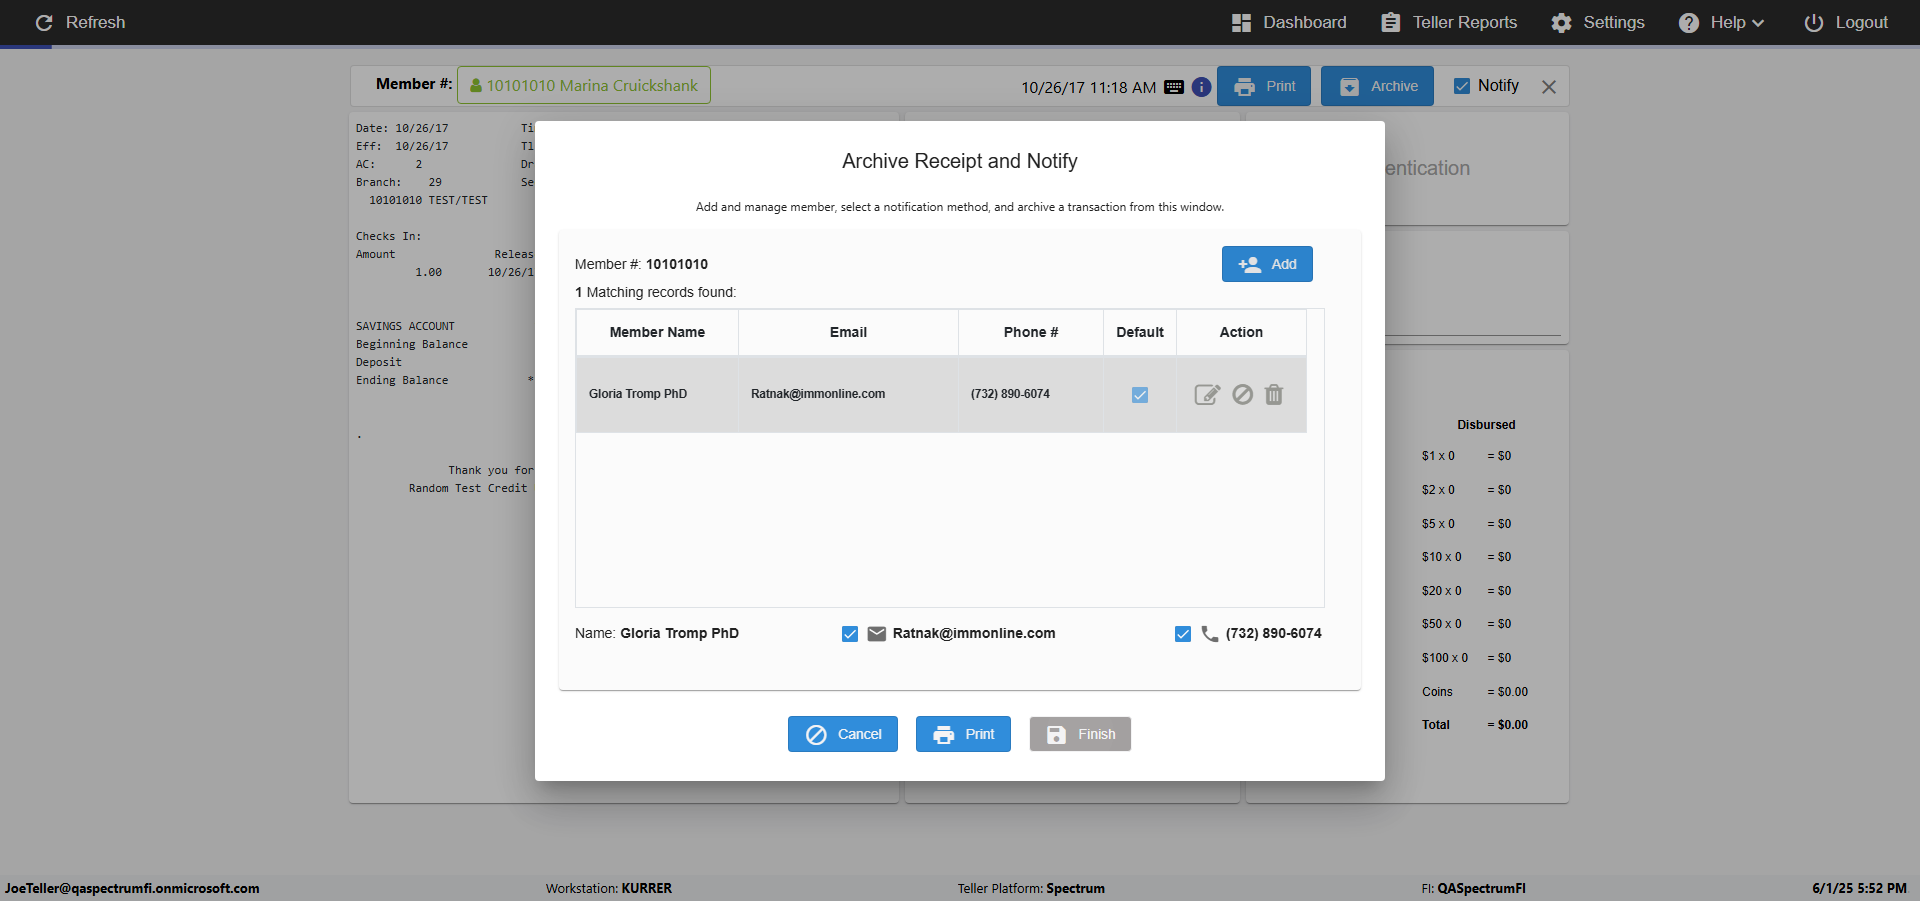Click the Logout power icon
The width and height of the screenshot is (1920, 901).
tap(1814, 23)
